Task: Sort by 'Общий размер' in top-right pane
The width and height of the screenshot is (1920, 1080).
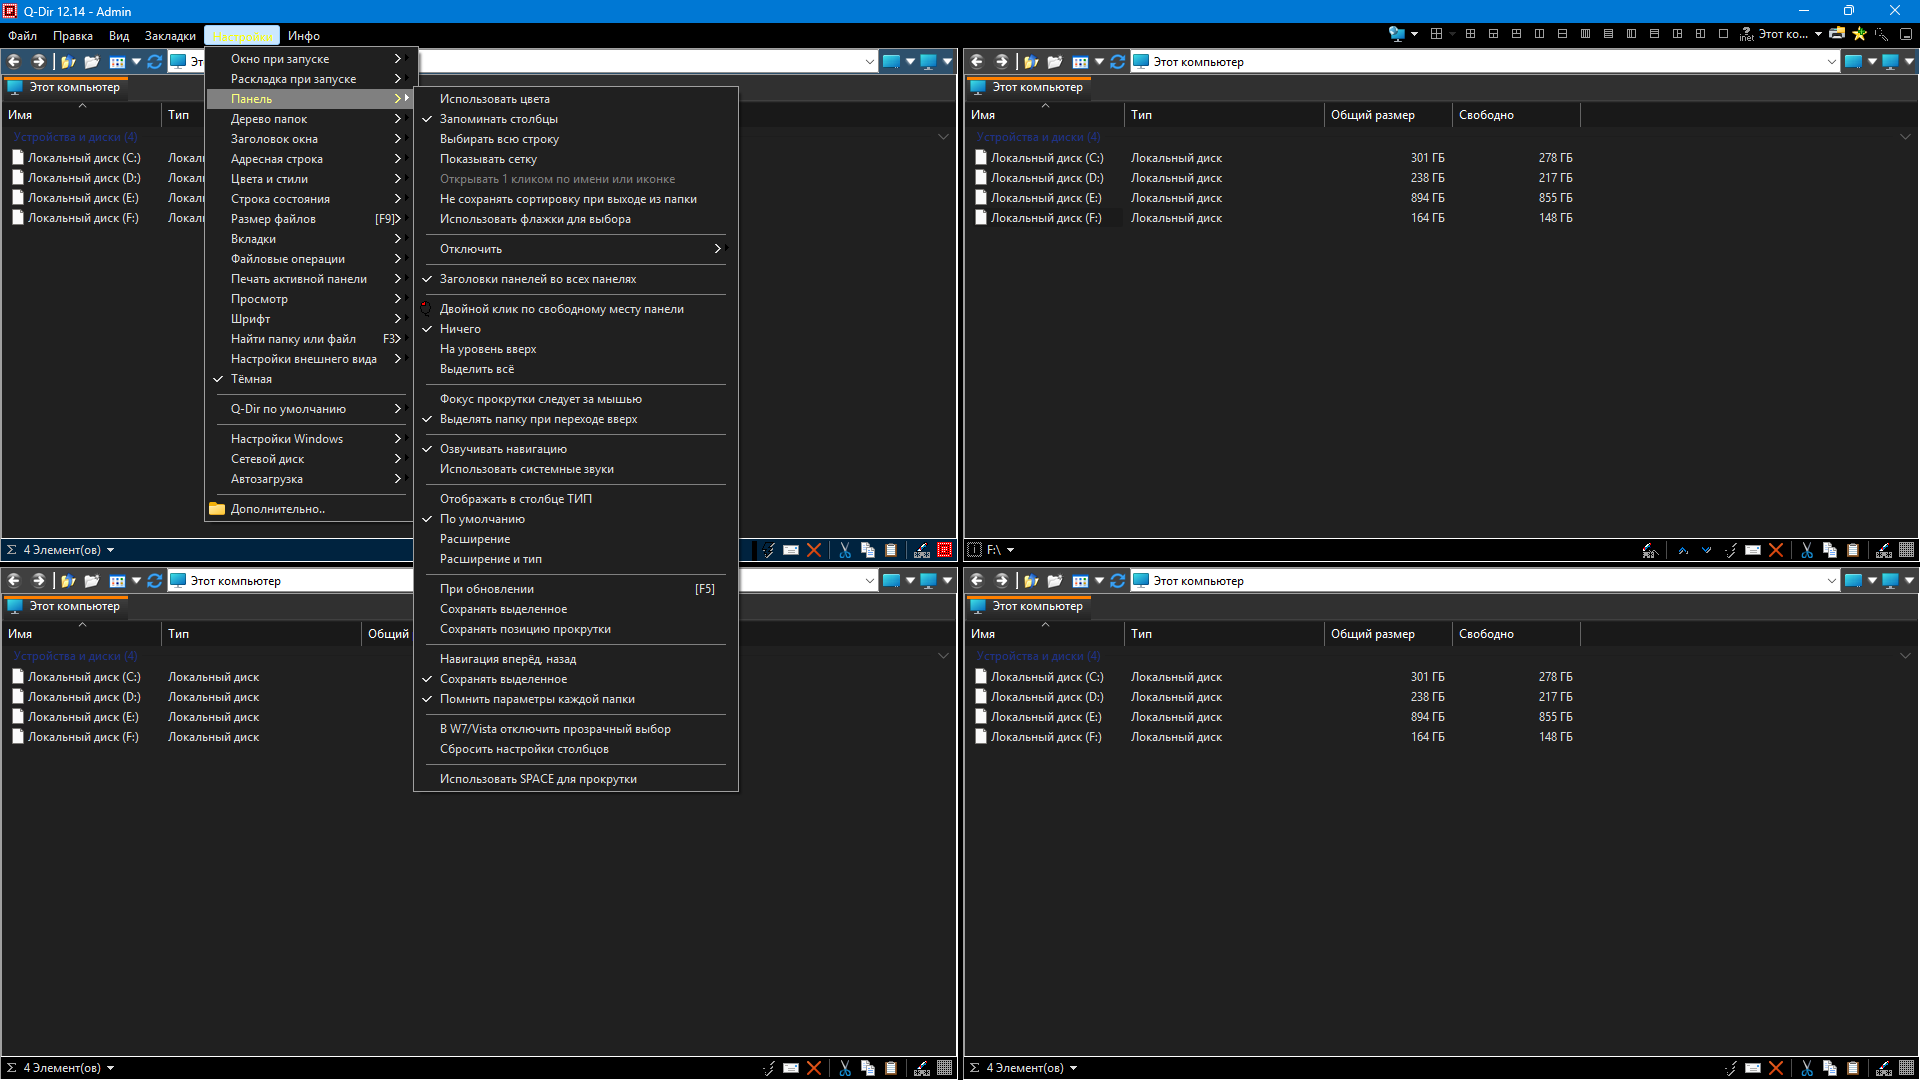Action: point(1387,115)
